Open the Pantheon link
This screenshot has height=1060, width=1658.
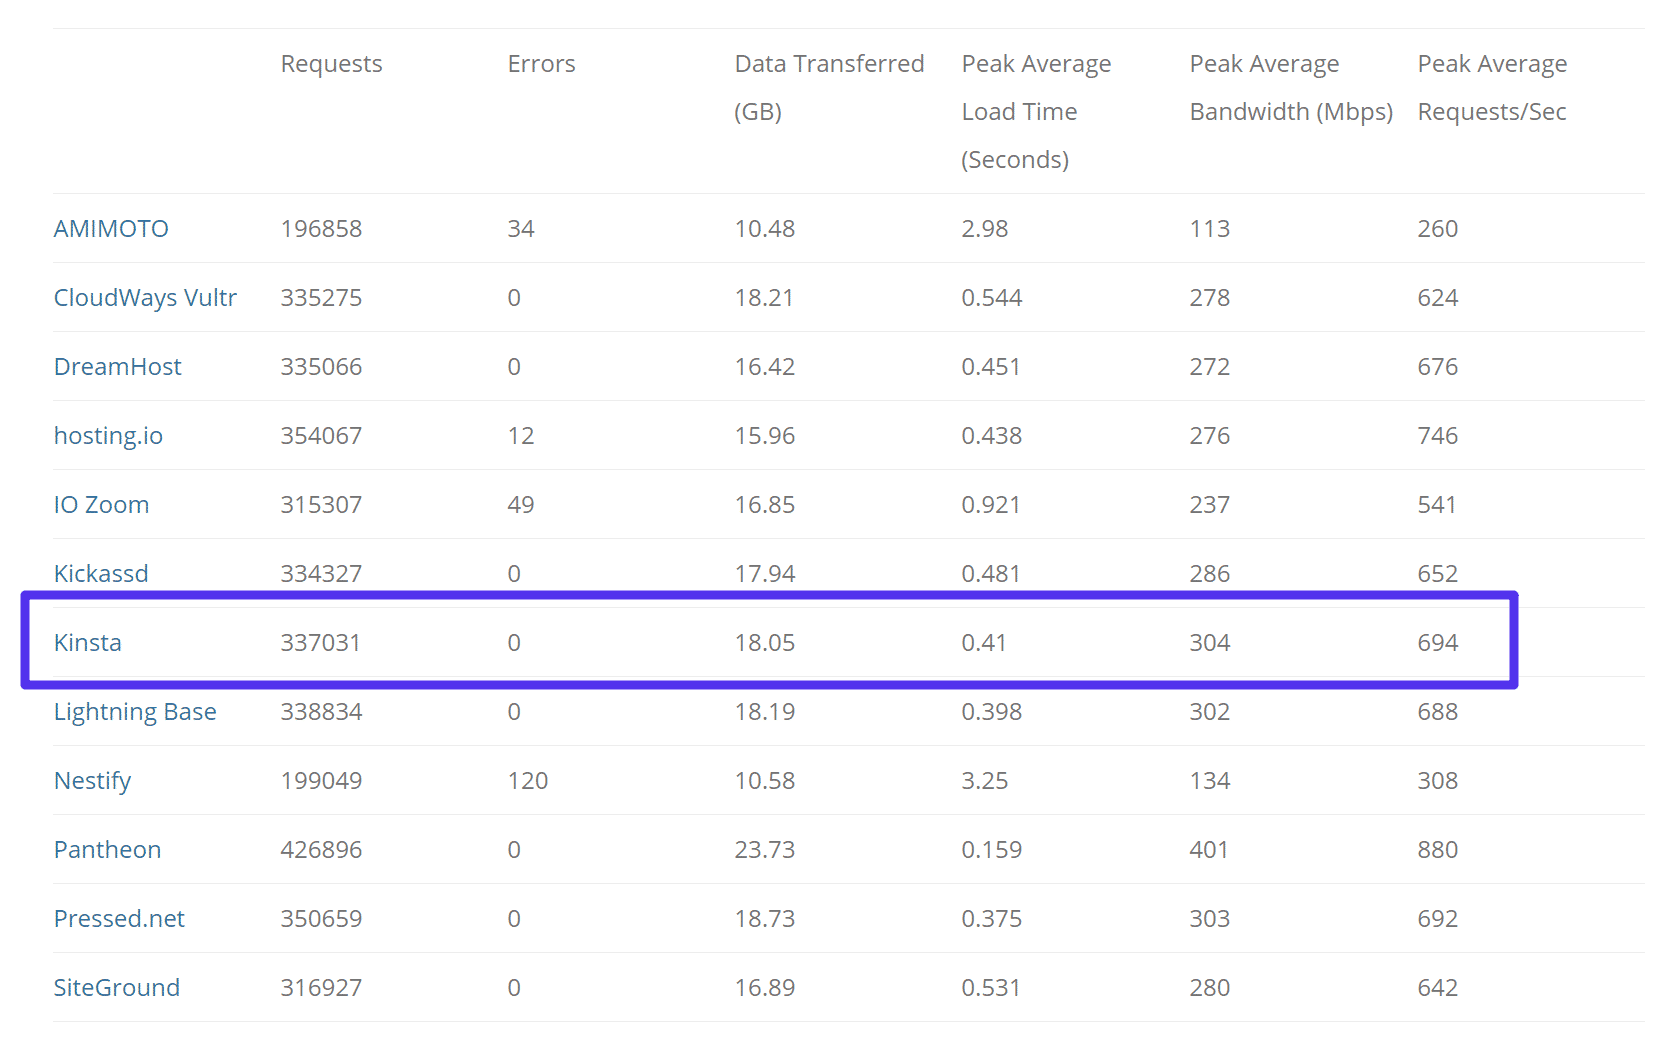[x=107, y=850]
